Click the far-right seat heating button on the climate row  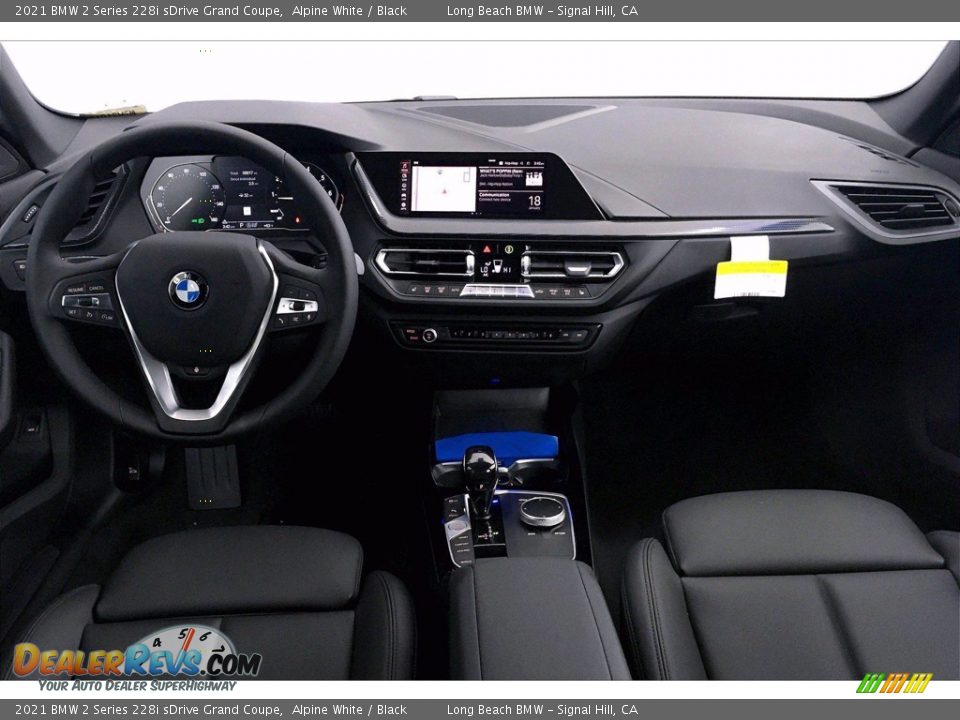point(580,292)
